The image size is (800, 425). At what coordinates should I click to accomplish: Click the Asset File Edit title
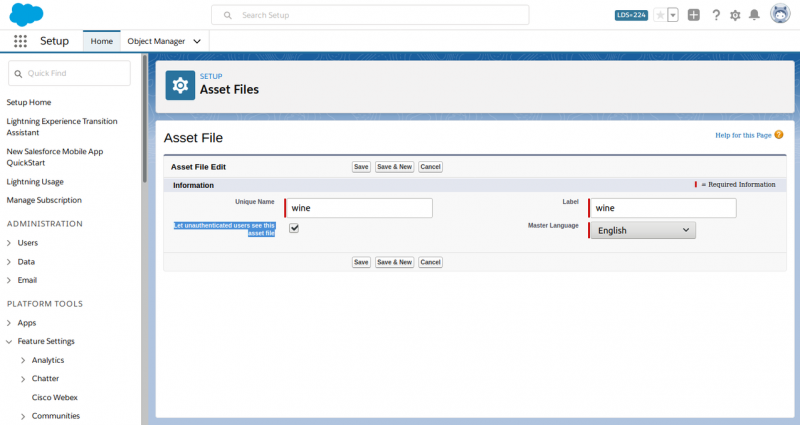point(198,167)
